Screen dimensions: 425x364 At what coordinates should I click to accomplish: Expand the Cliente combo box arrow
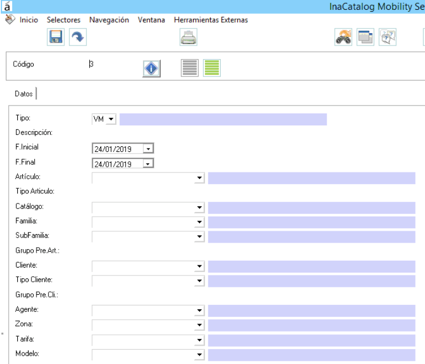click(199, 266)
